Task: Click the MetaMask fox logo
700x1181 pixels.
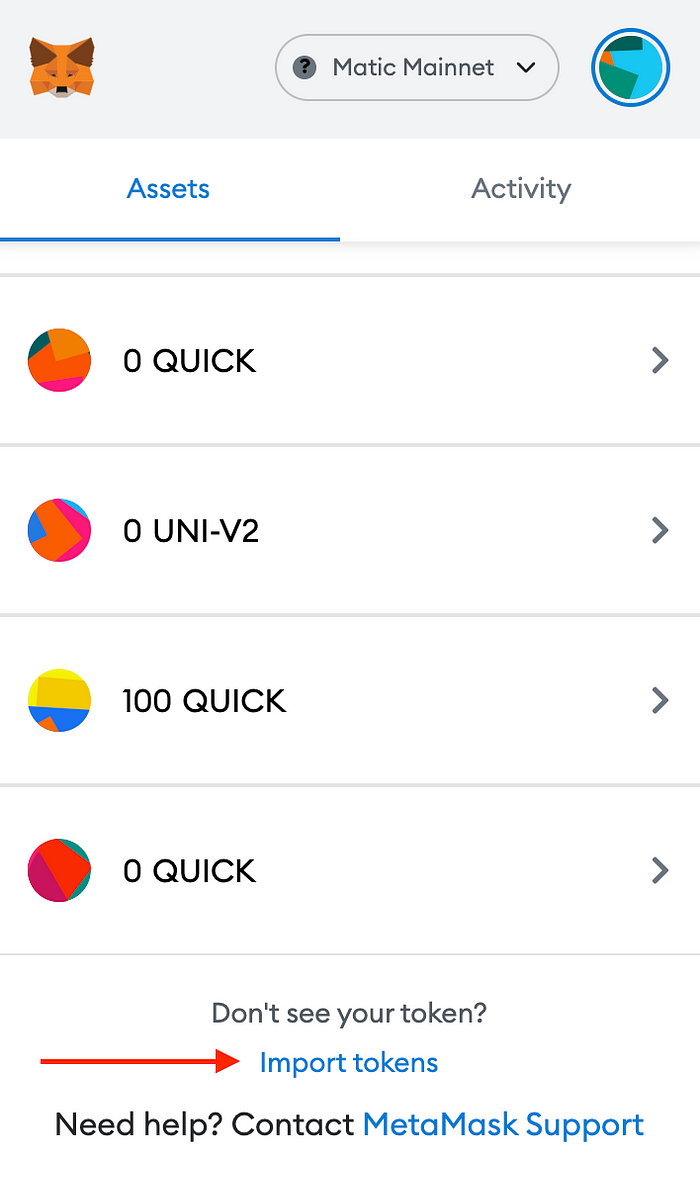Action: pos(62,67)
